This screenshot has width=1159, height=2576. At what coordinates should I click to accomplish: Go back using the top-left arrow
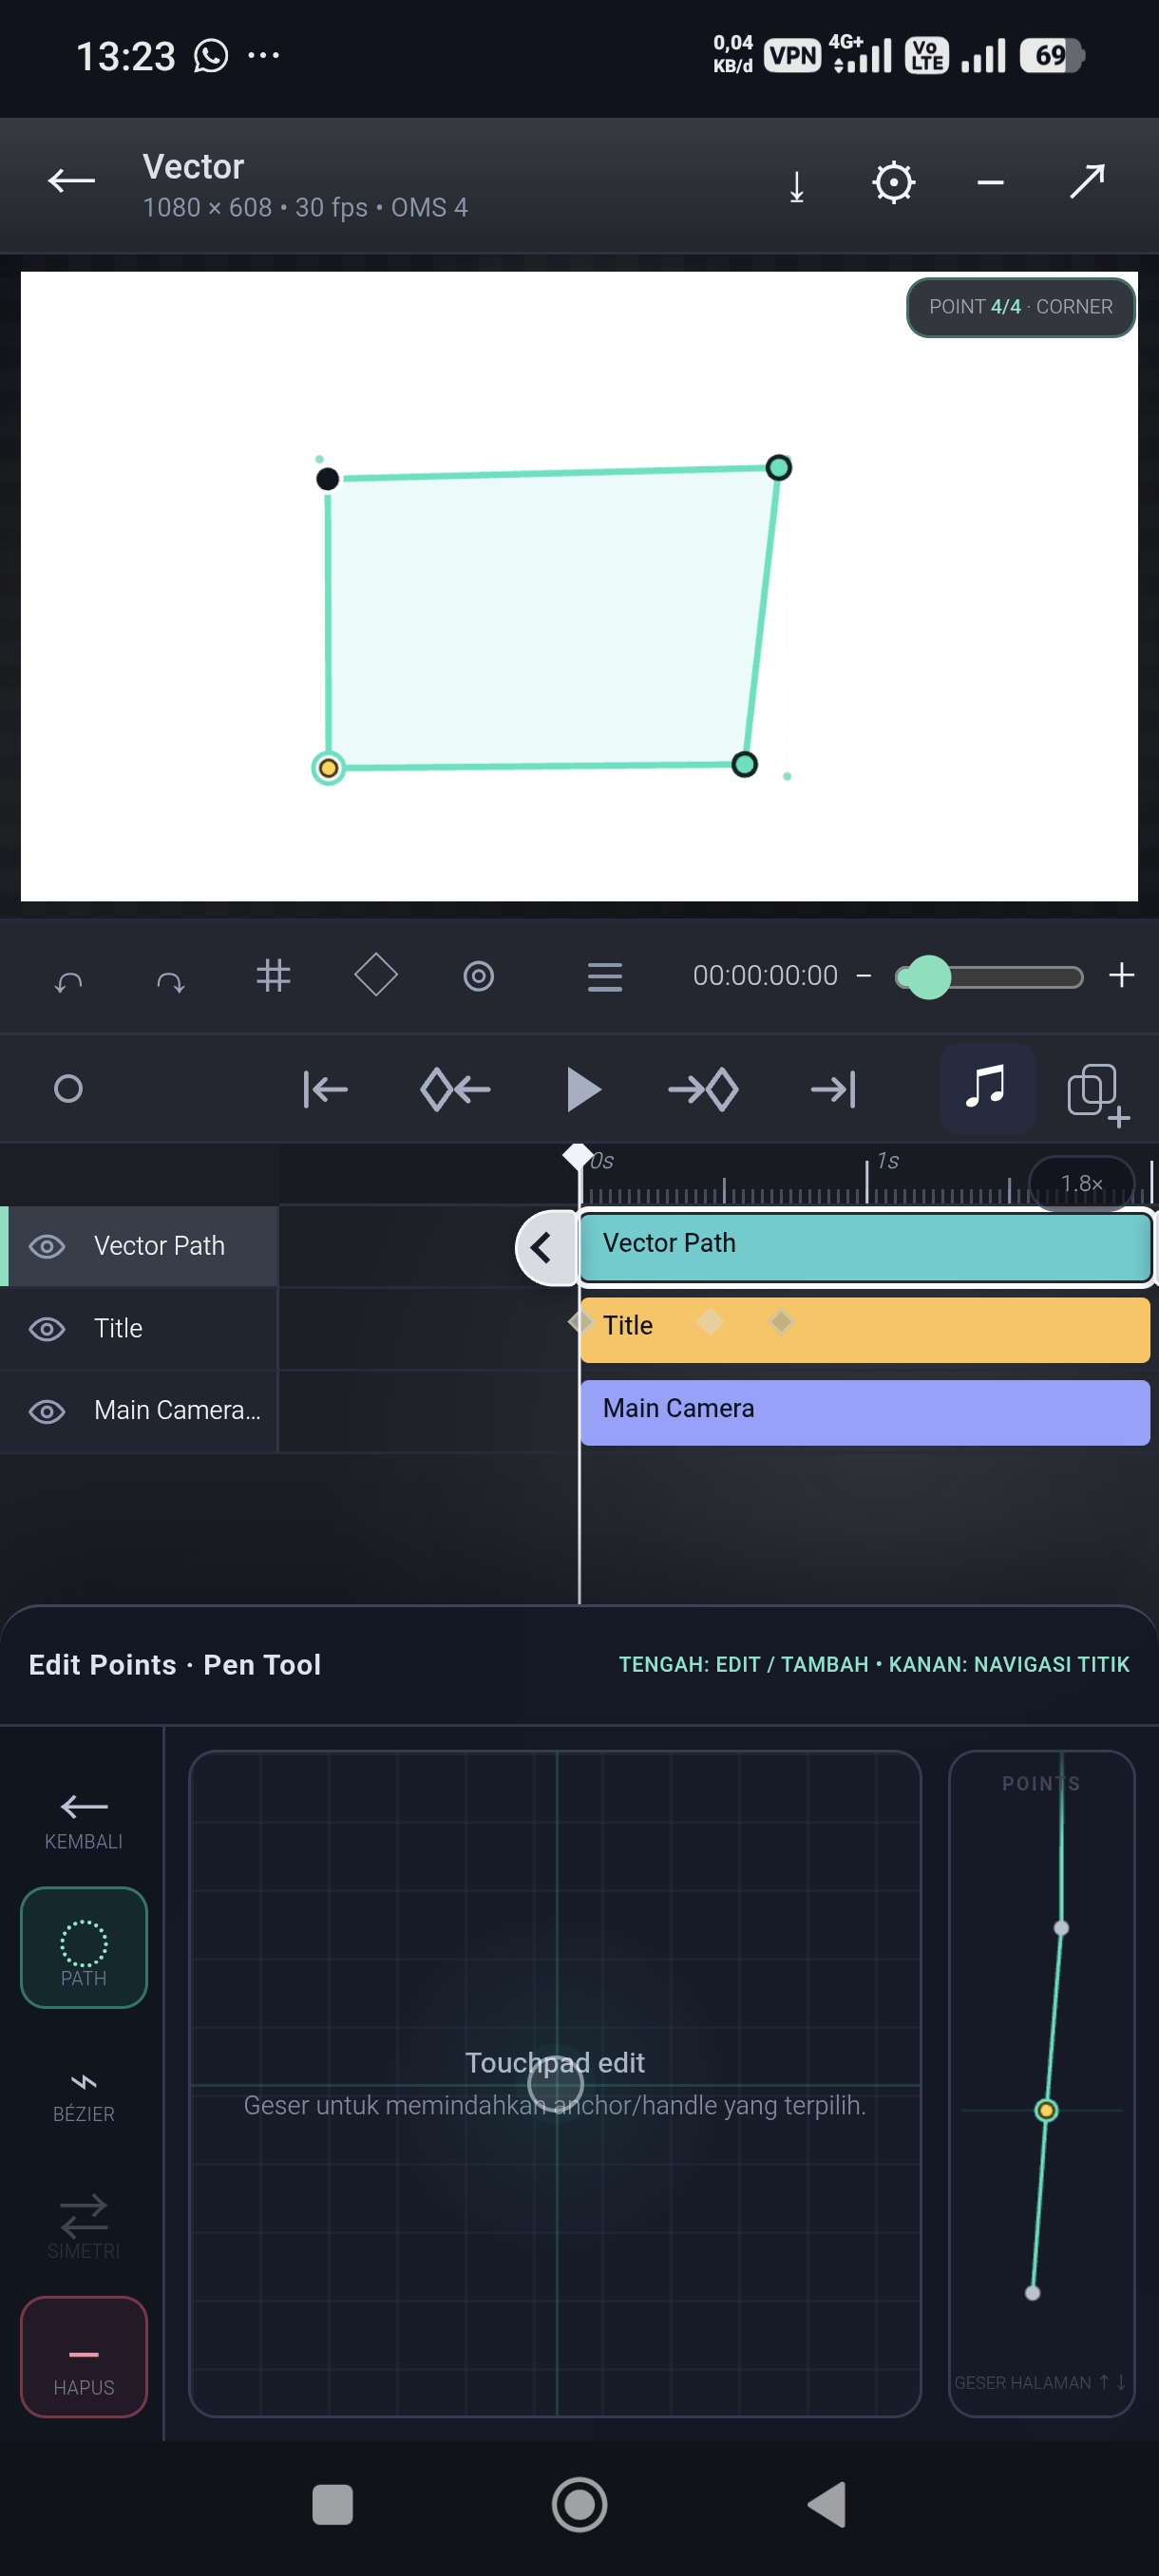(x=71, y=181)
